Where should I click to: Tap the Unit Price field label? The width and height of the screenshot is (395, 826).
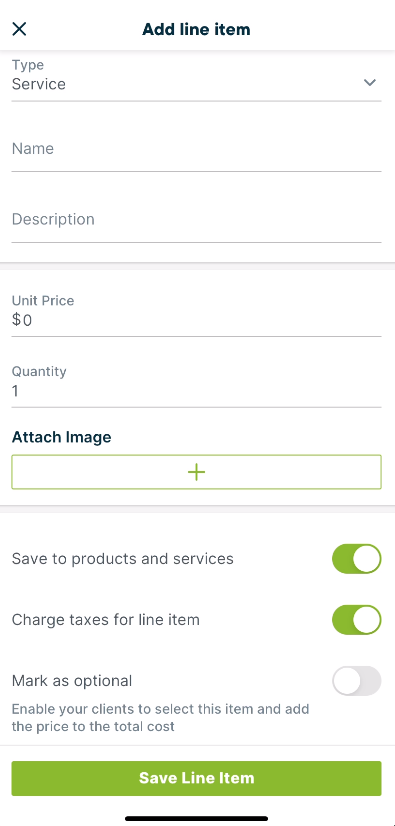point(43,301)
